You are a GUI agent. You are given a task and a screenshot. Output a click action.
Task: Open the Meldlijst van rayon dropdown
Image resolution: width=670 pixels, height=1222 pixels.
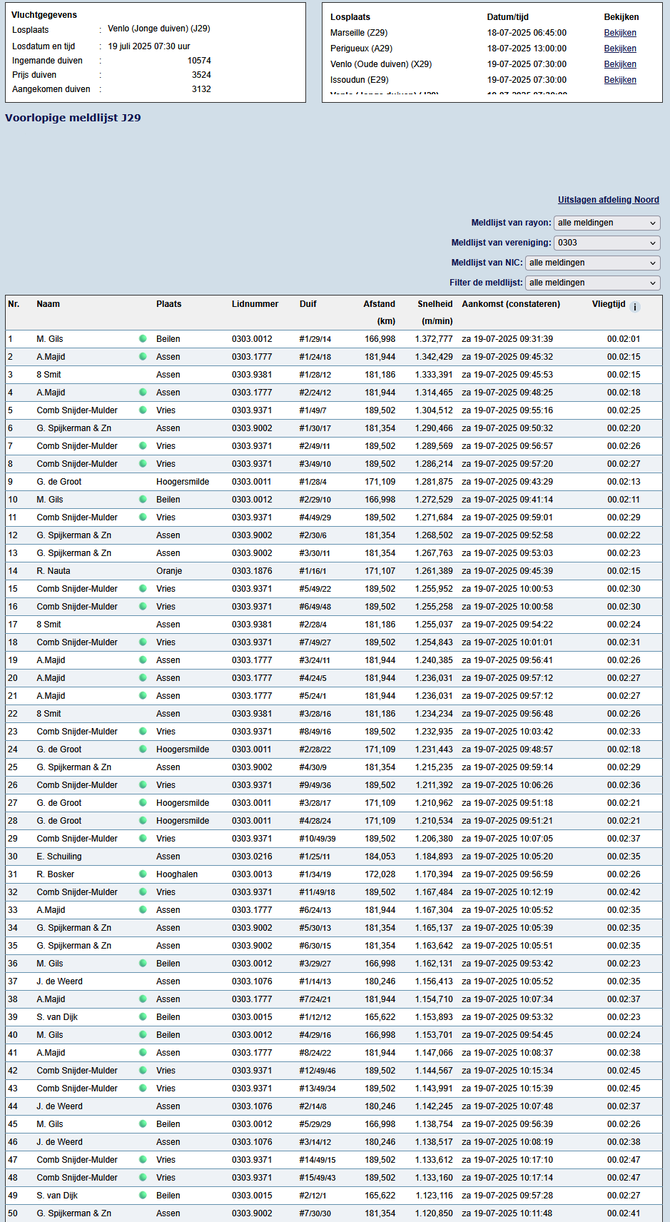607,223
